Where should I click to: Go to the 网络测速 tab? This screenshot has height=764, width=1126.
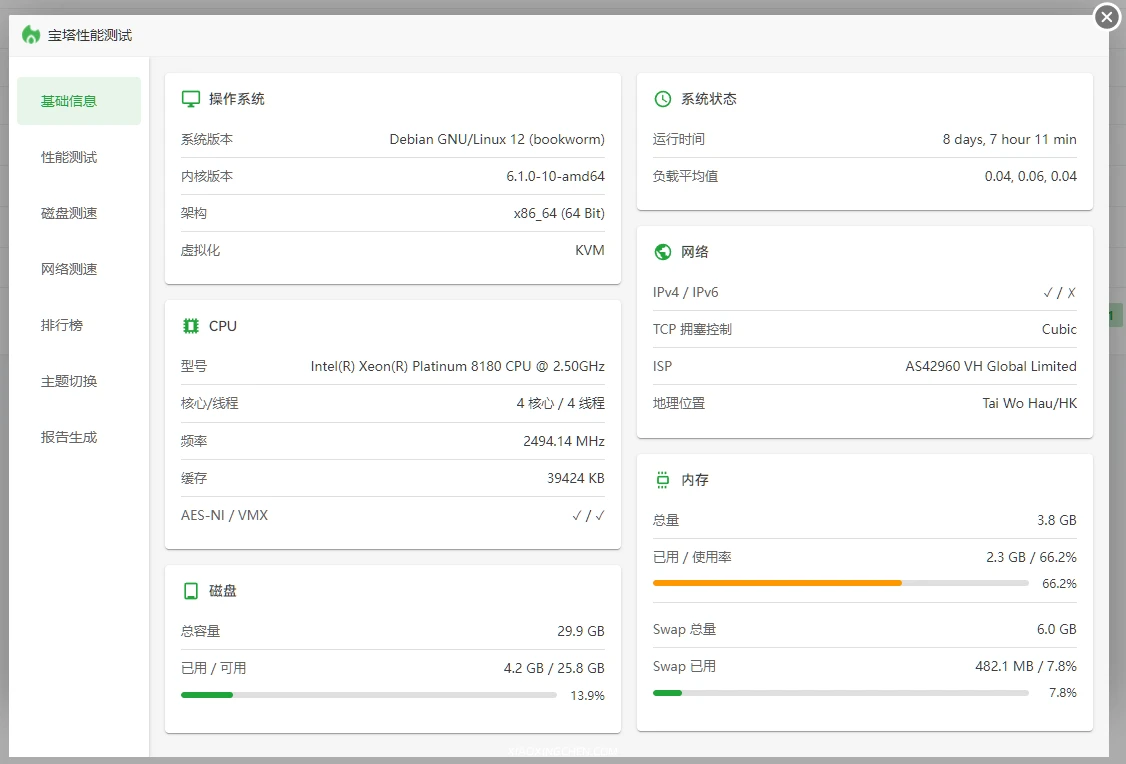tap(69, 269)
